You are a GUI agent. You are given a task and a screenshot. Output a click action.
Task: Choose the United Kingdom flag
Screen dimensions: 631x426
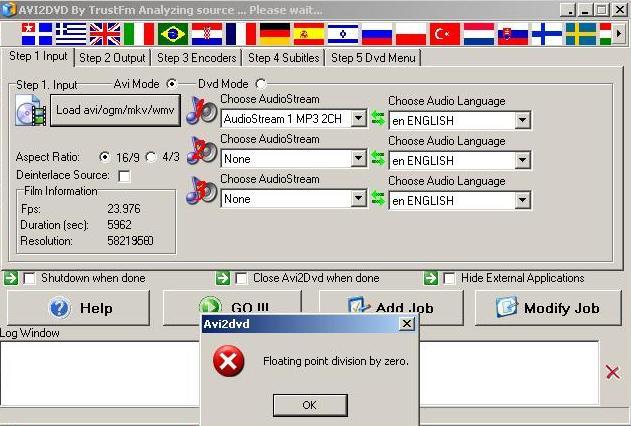coord(105,34)
